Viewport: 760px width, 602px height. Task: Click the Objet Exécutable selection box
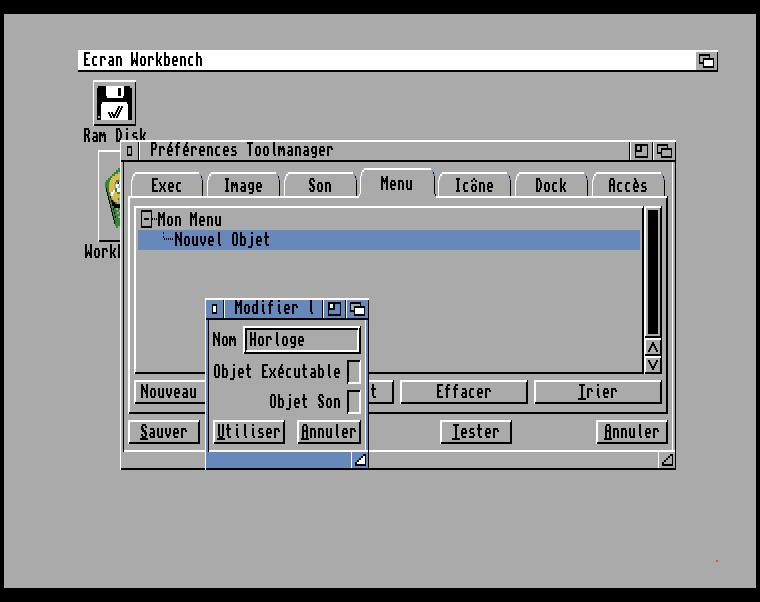click(x=353, y=372)
